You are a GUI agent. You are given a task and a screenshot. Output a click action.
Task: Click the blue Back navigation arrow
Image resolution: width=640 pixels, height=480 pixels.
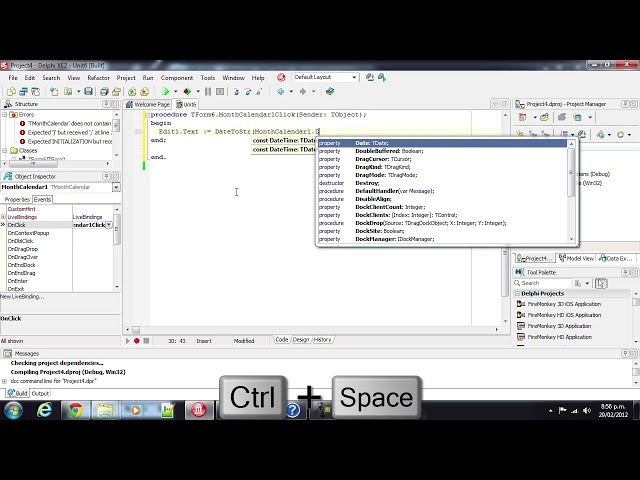point(281,91)
